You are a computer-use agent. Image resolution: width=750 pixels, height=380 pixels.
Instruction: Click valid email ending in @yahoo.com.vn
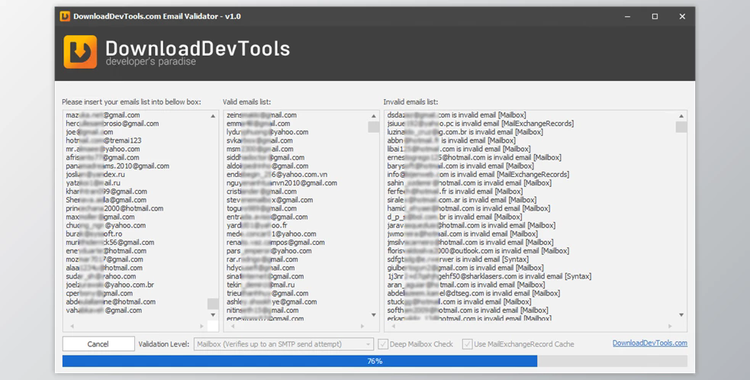(277, 174)
